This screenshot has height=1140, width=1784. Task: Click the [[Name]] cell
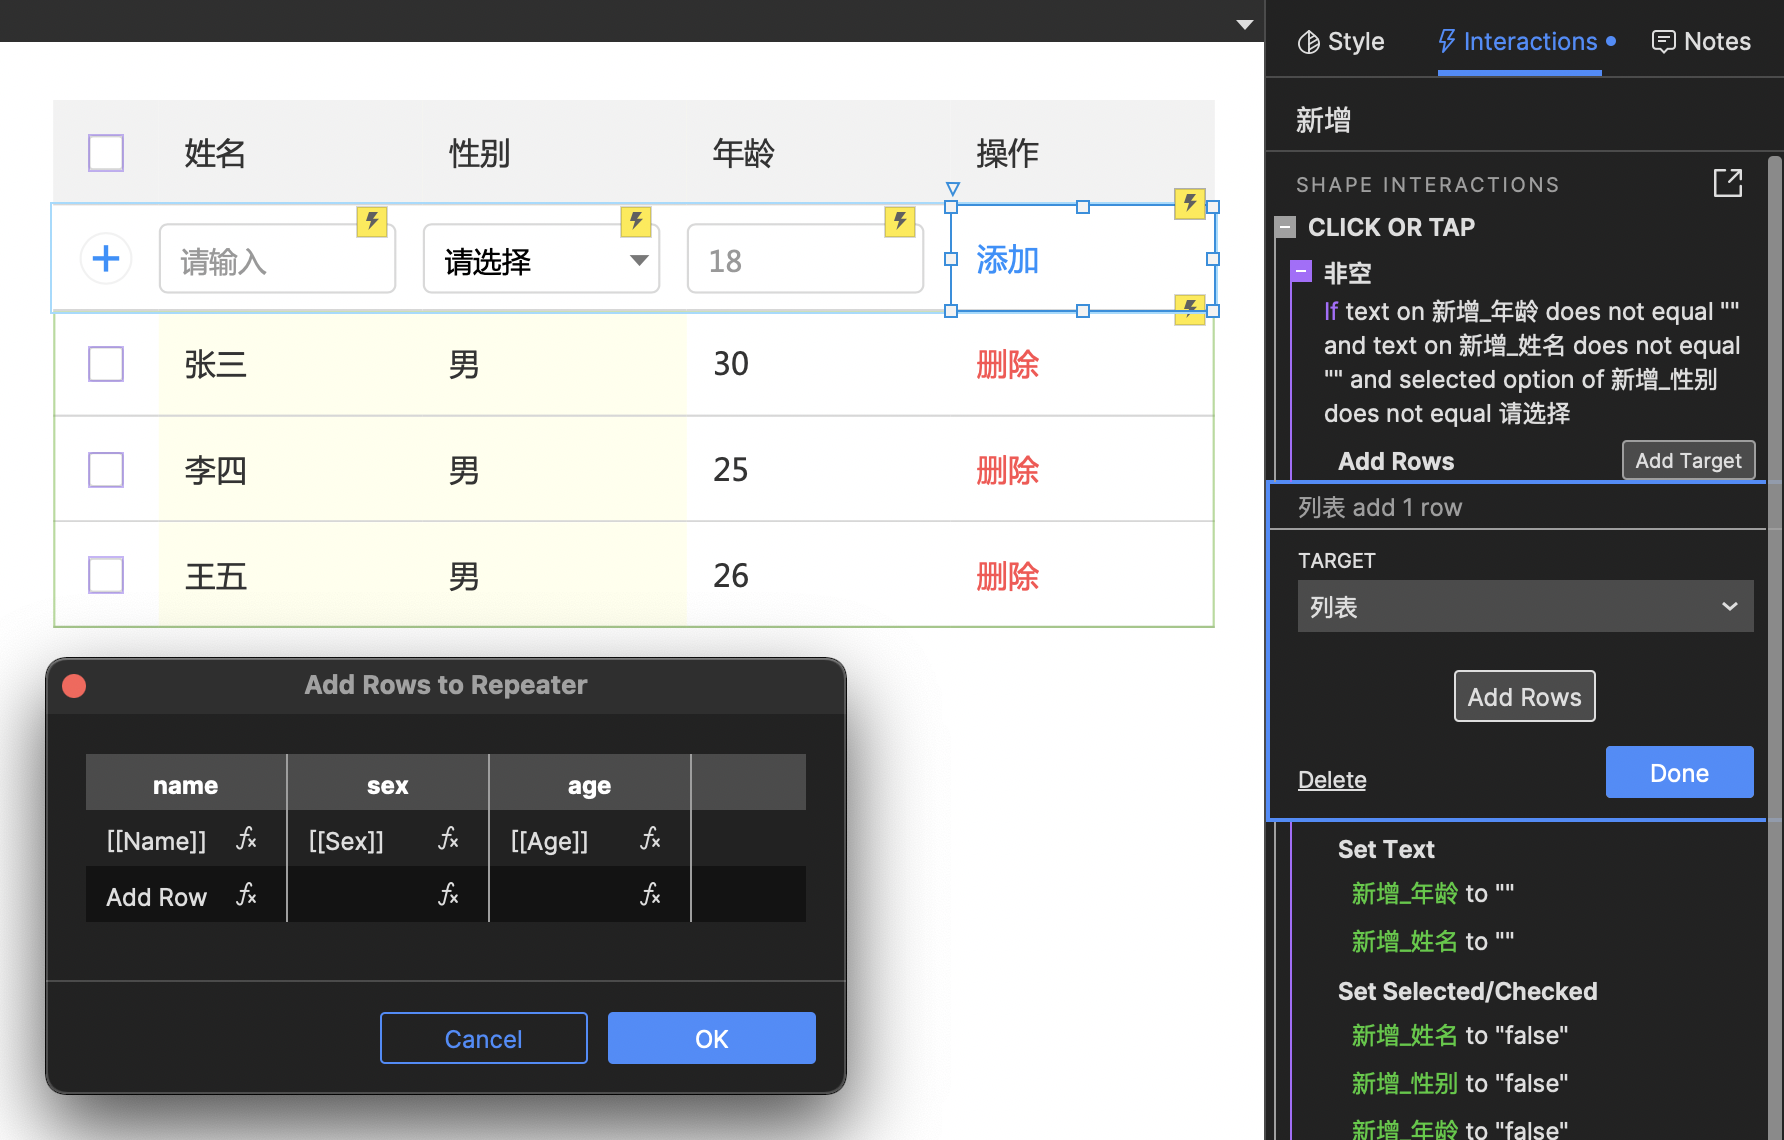coord(157,840)
